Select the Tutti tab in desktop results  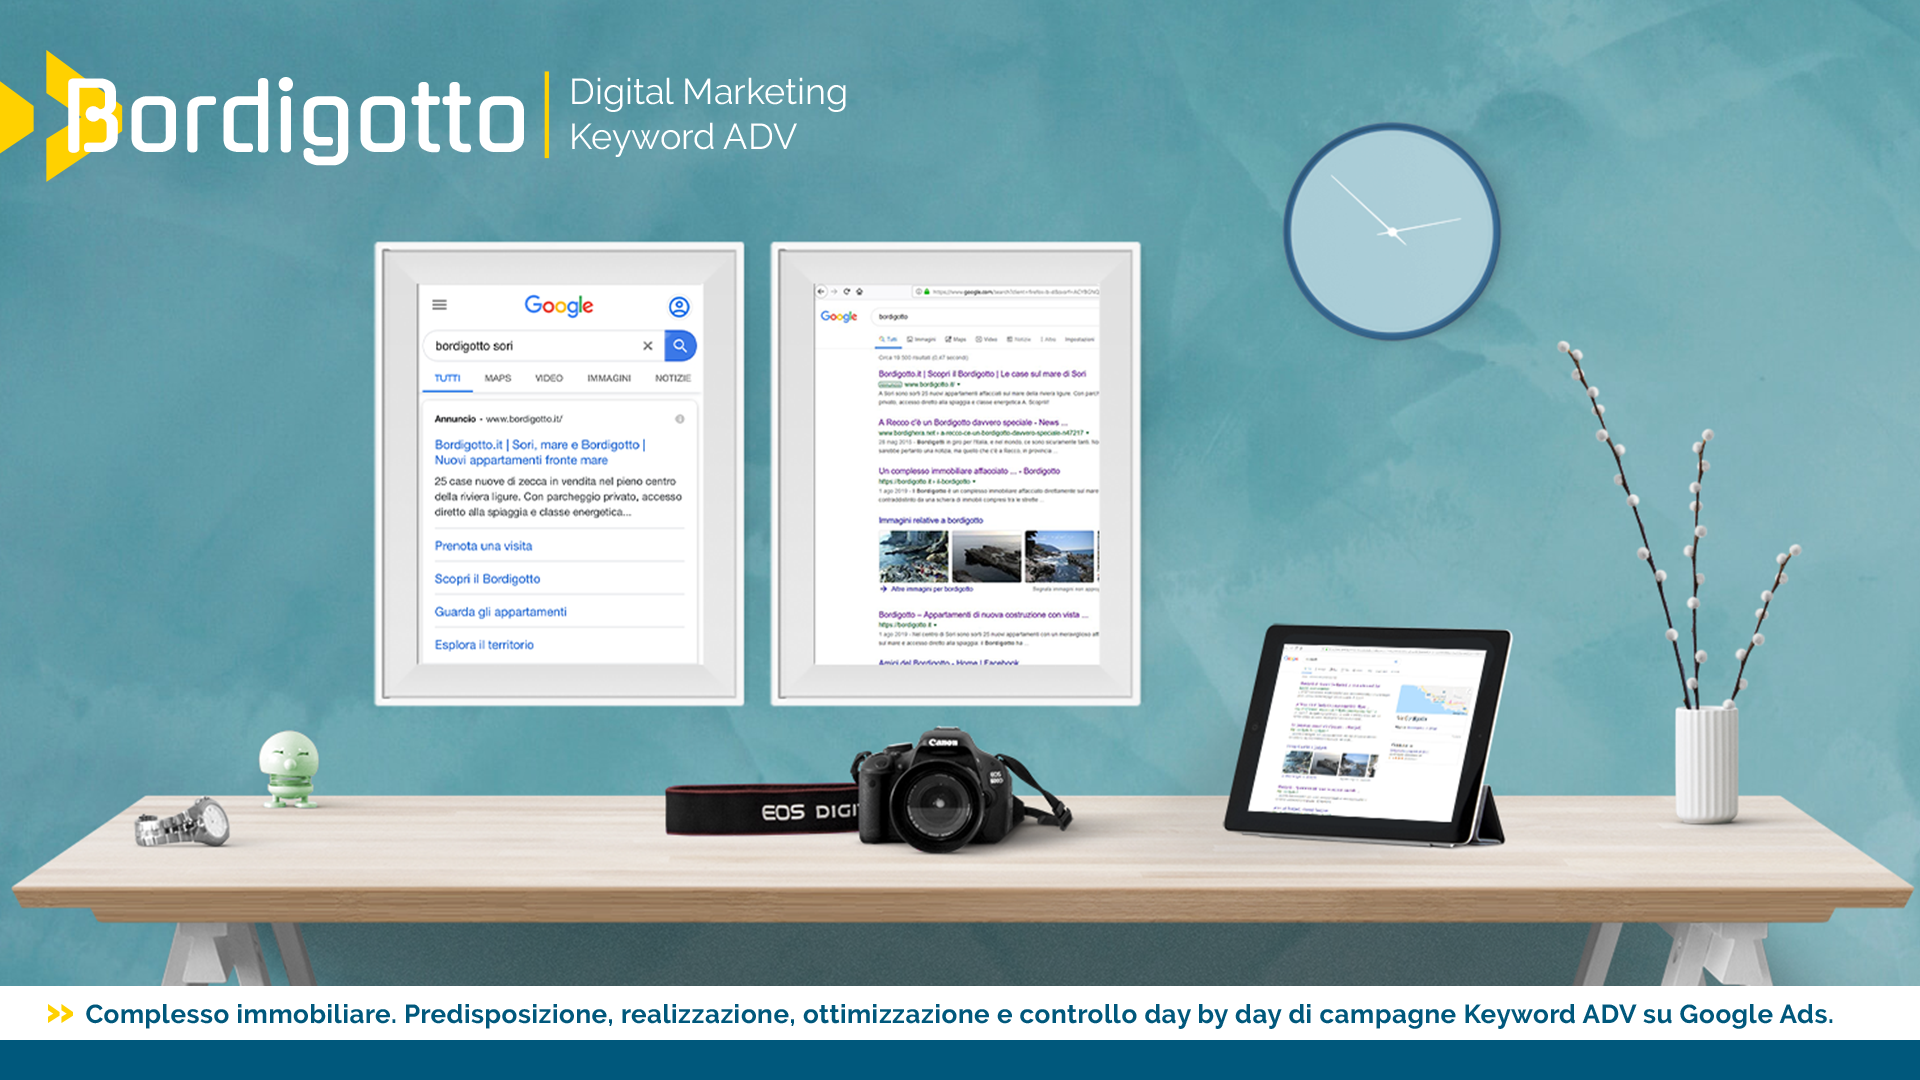click(x=888, y=339)
